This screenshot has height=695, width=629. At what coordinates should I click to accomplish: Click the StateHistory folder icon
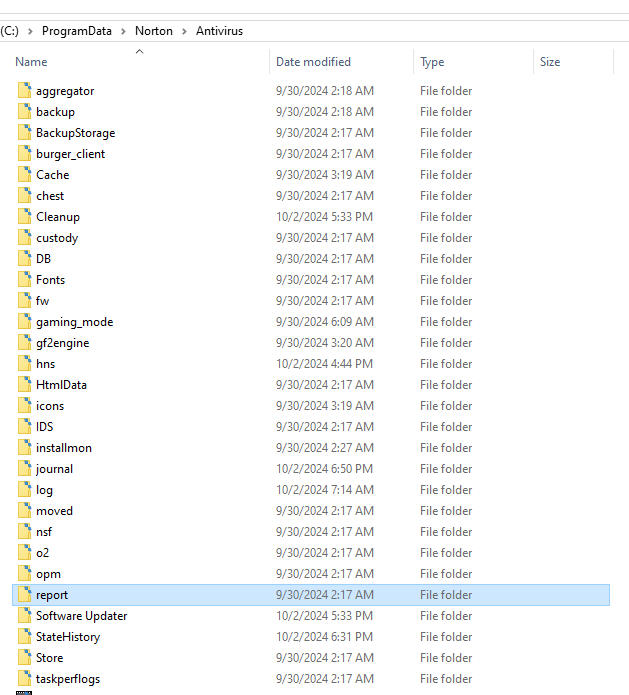[25, 636]
